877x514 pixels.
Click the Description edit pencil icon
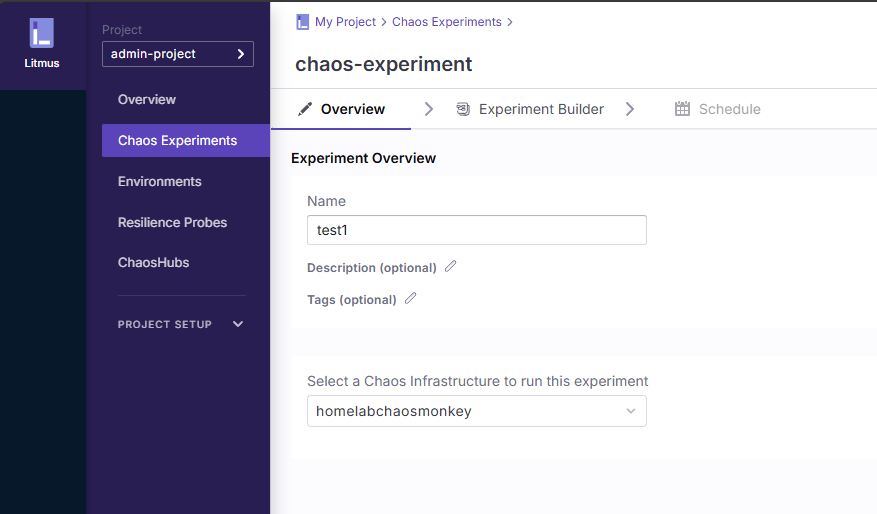(451, 267)
